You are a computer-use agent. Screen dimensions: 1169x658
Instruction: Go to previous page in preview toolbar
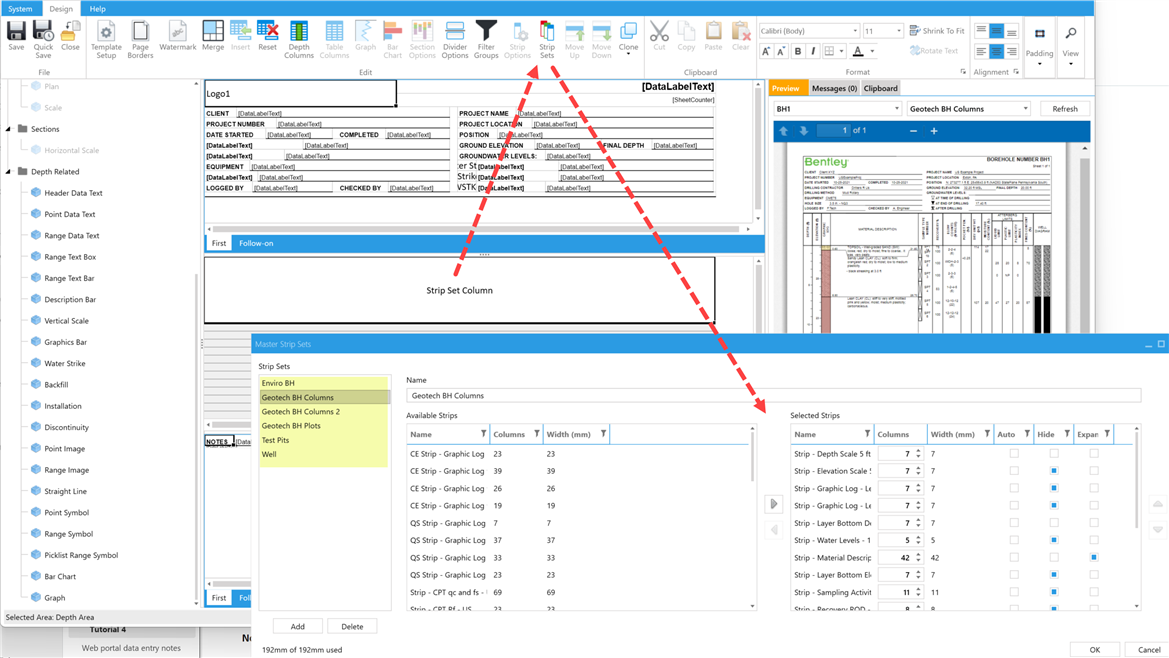784,130
